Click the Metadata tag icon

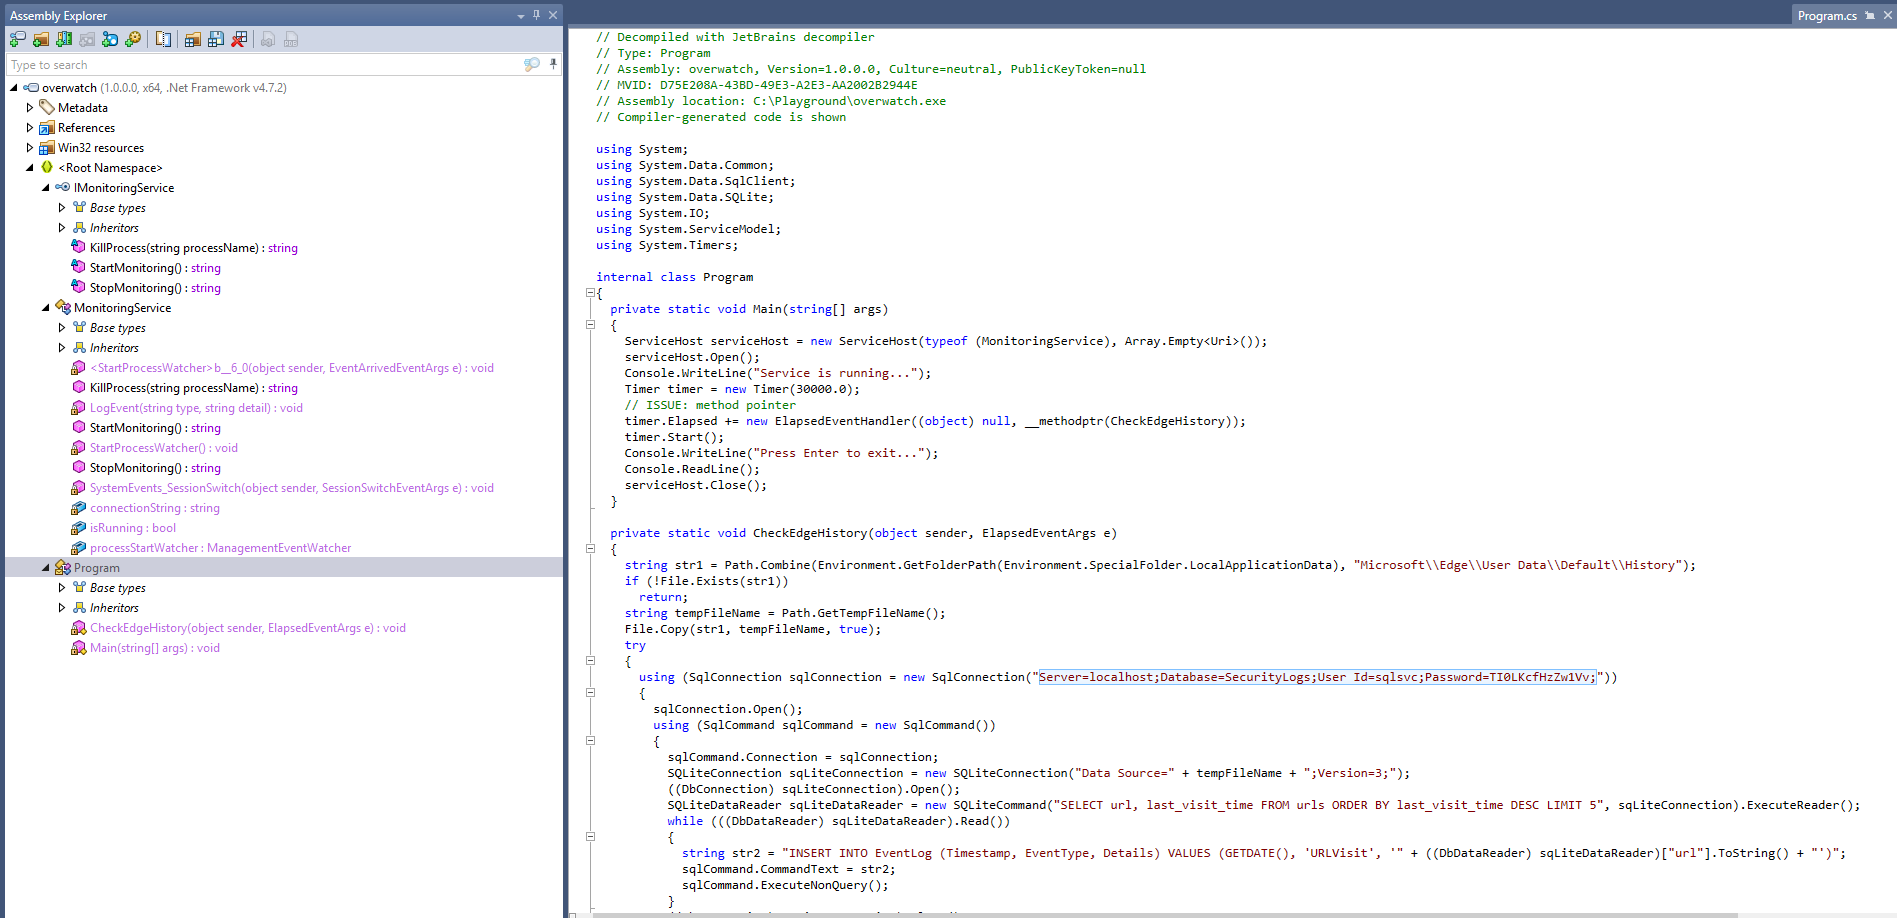47,108
